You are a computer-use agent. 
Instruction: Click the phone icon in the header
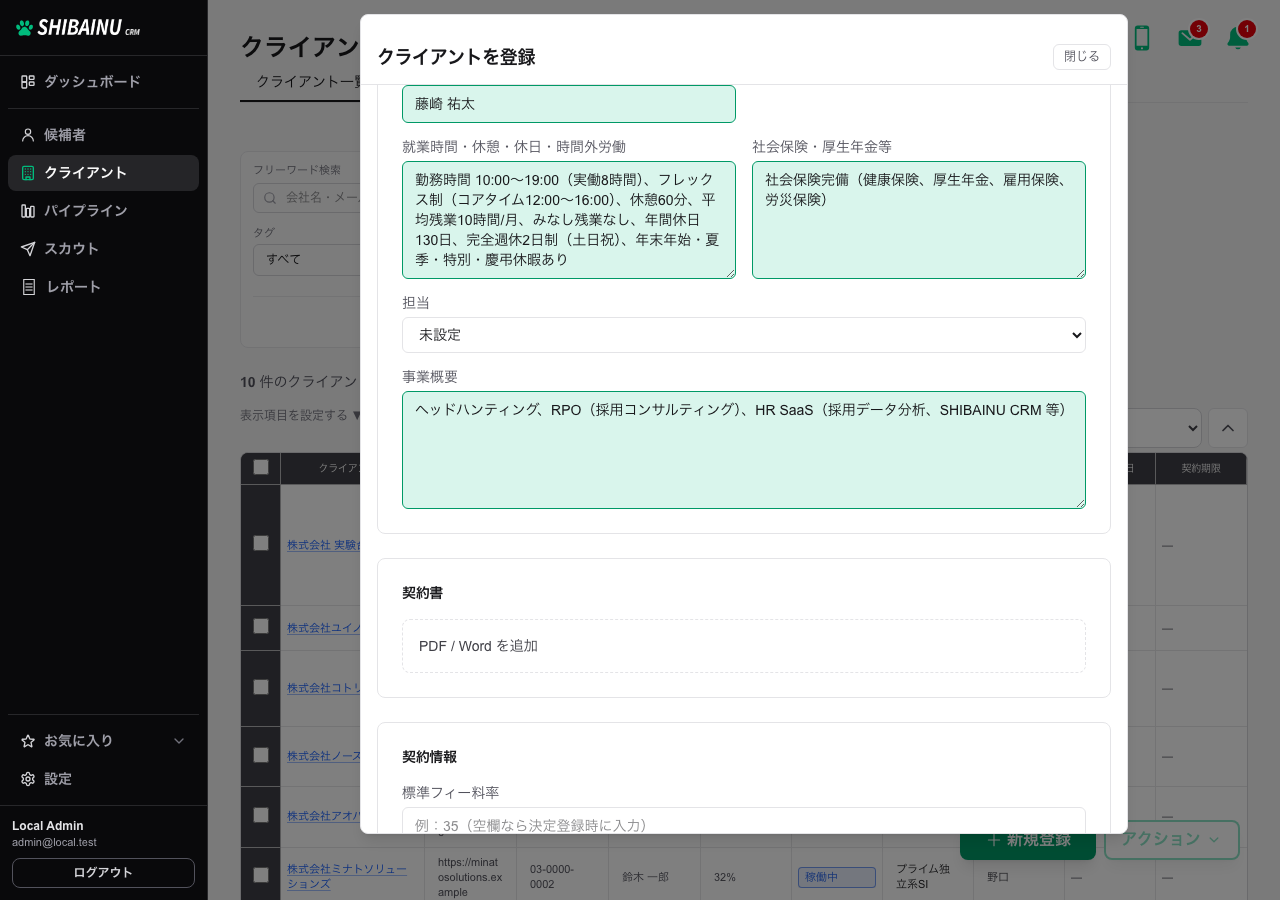coord(1141,38)
